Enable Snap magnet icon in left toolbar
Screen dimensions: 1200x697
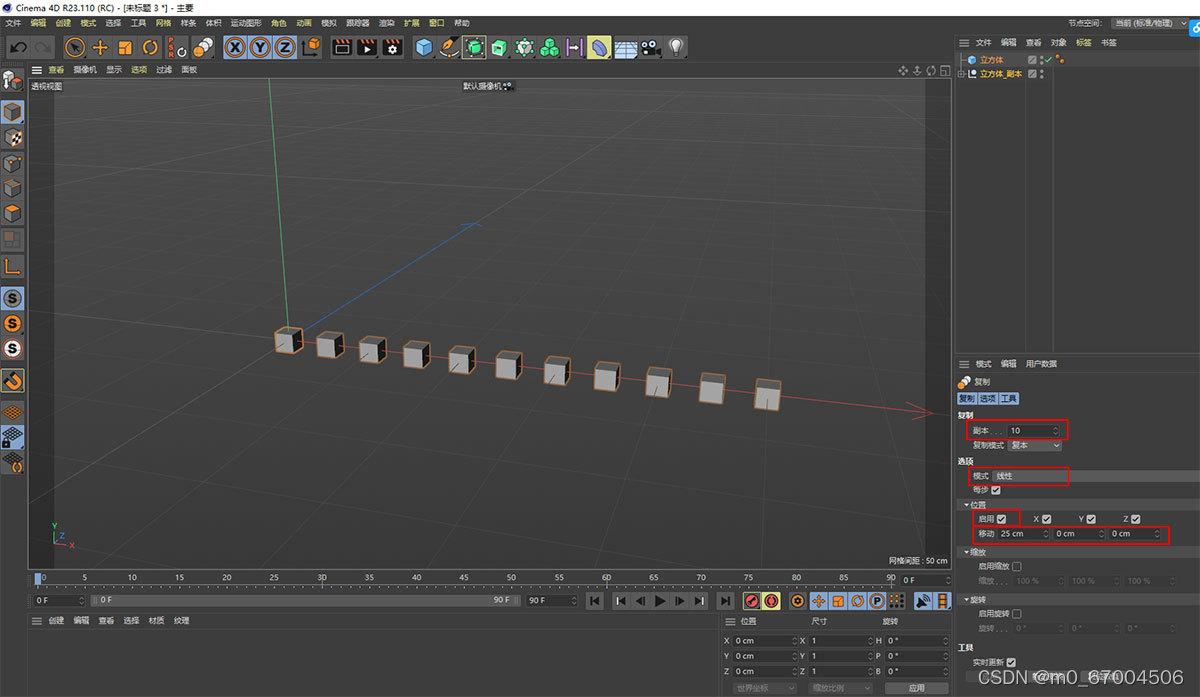[13, 381]
